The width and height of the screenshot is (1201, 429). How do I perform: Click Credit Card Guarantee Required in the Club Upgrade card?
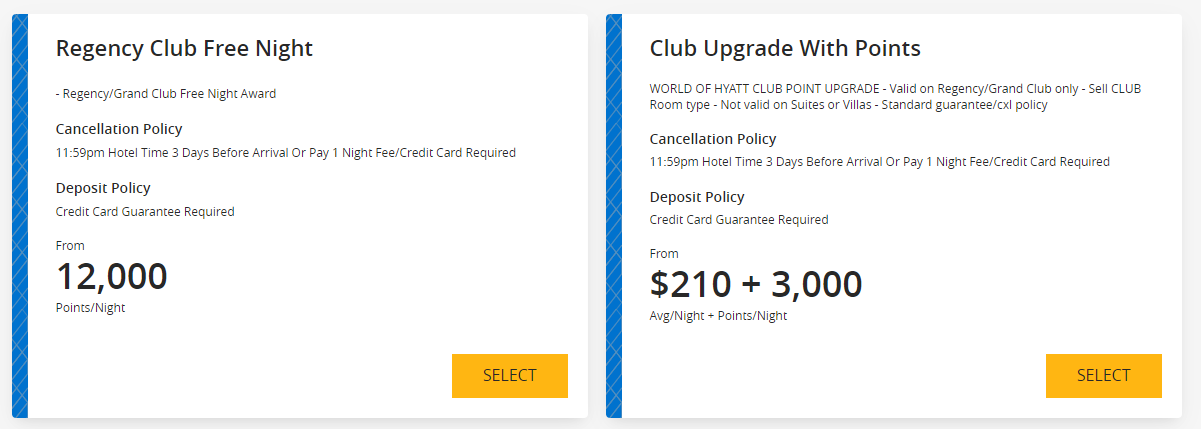click(x=739, y=220)
